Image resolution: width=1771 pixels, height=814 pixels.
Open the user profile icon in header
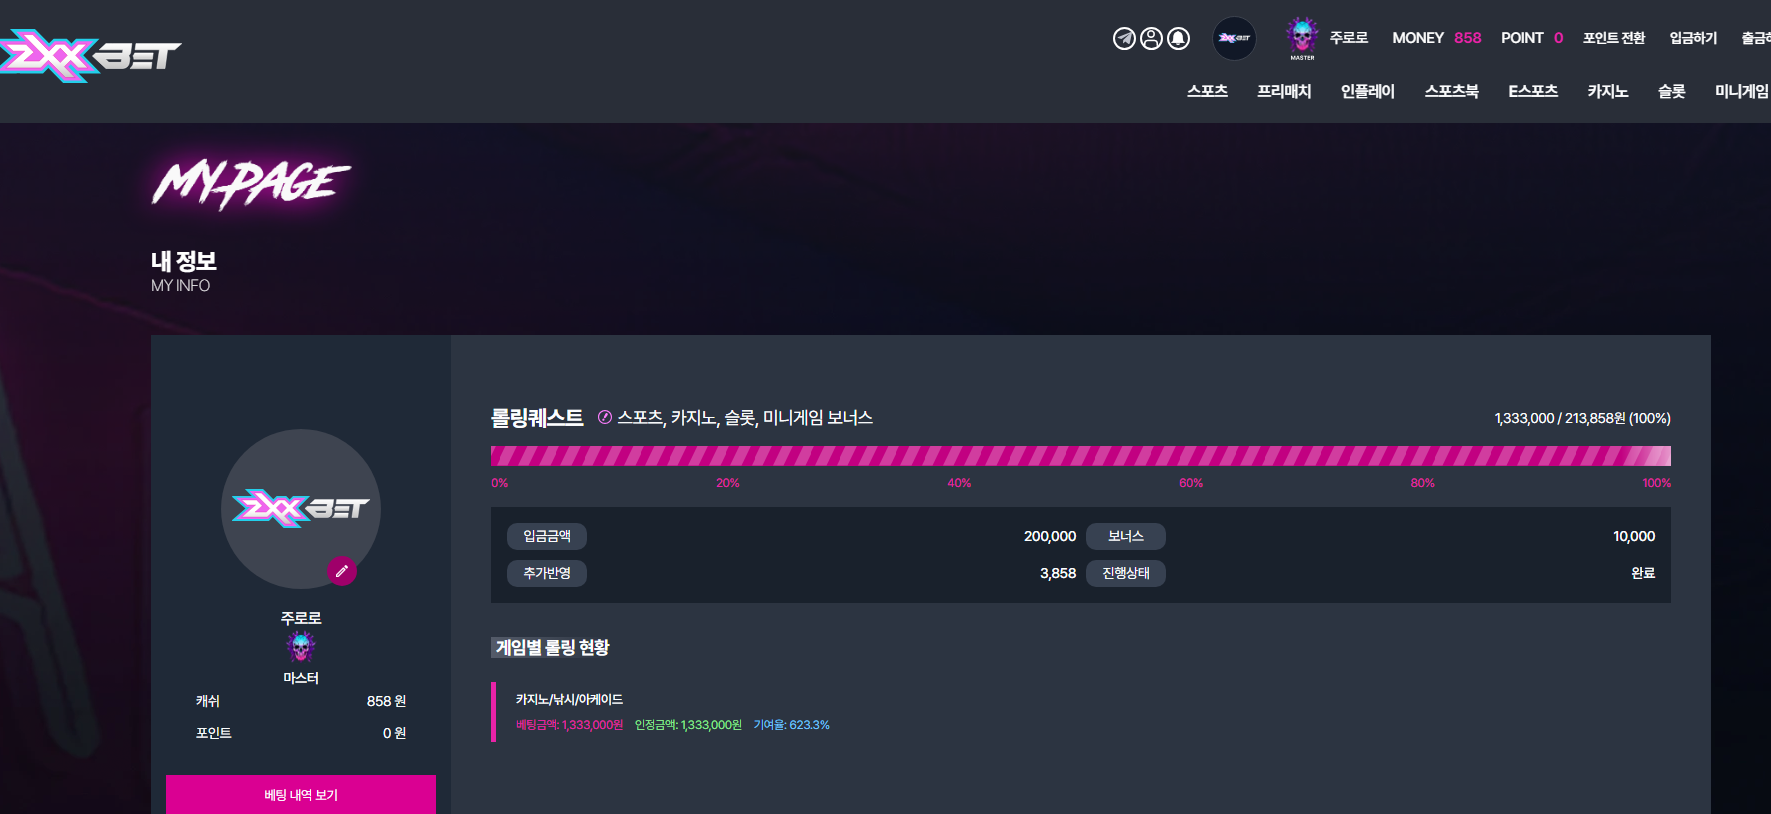point(1151,38)
